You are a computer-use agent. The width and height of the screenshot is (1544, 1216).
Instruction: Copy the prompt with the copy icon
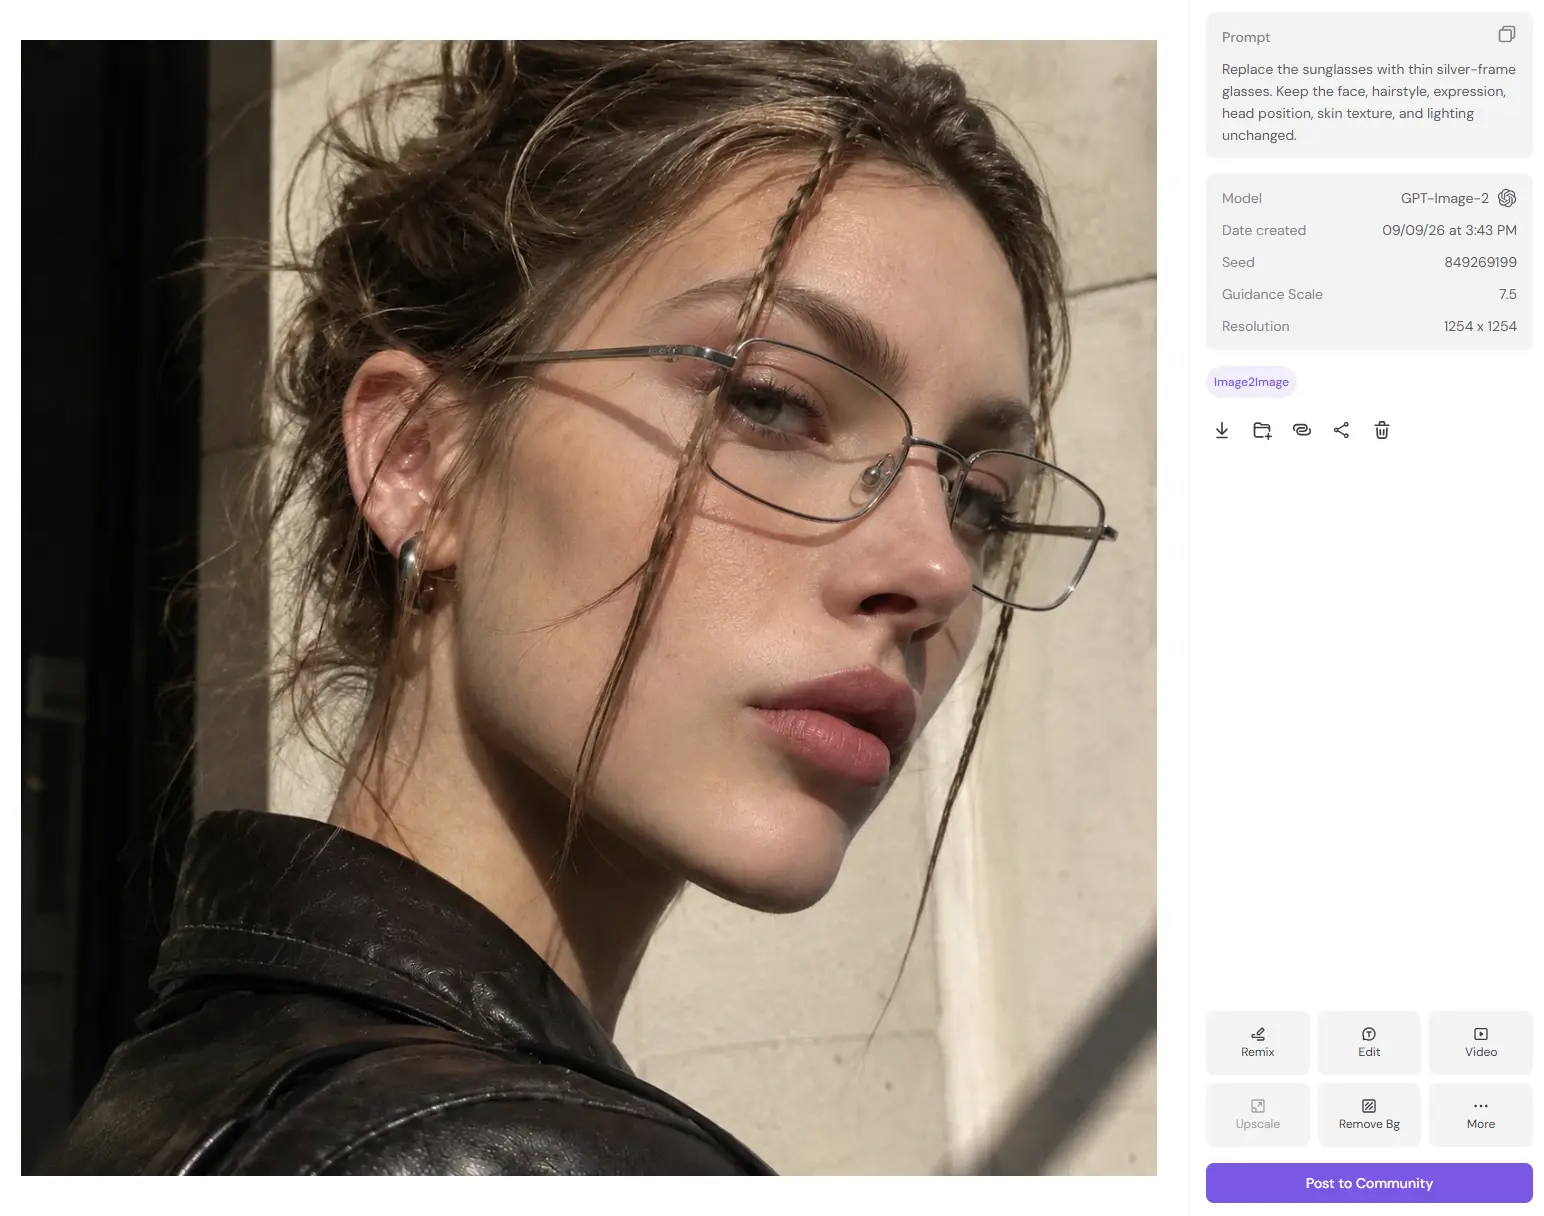(x=1506, y=35)
